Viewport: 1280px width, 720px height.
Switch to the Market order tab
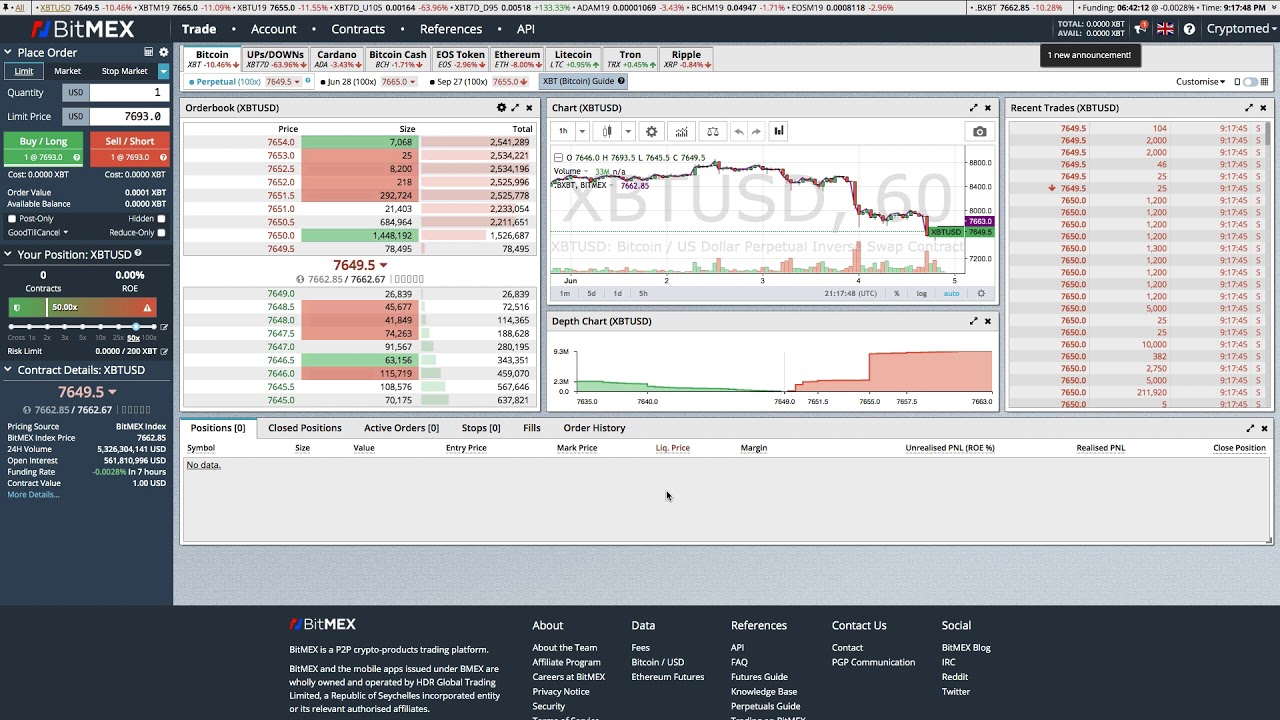click(68, 71)
